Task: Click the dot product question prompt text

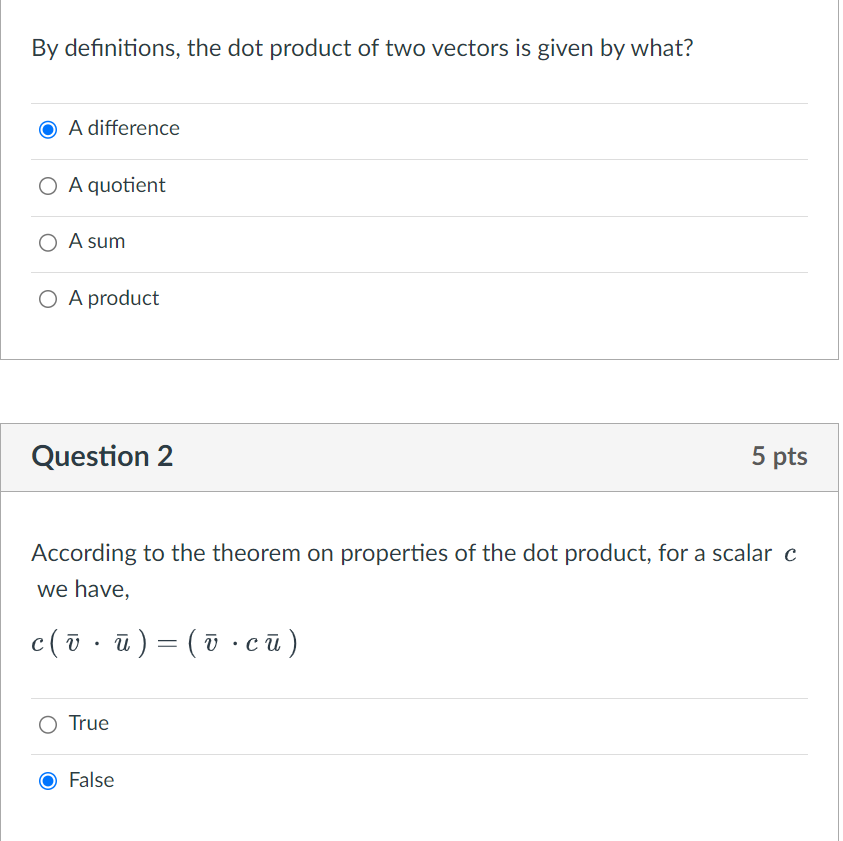Action: coord(361,47)
